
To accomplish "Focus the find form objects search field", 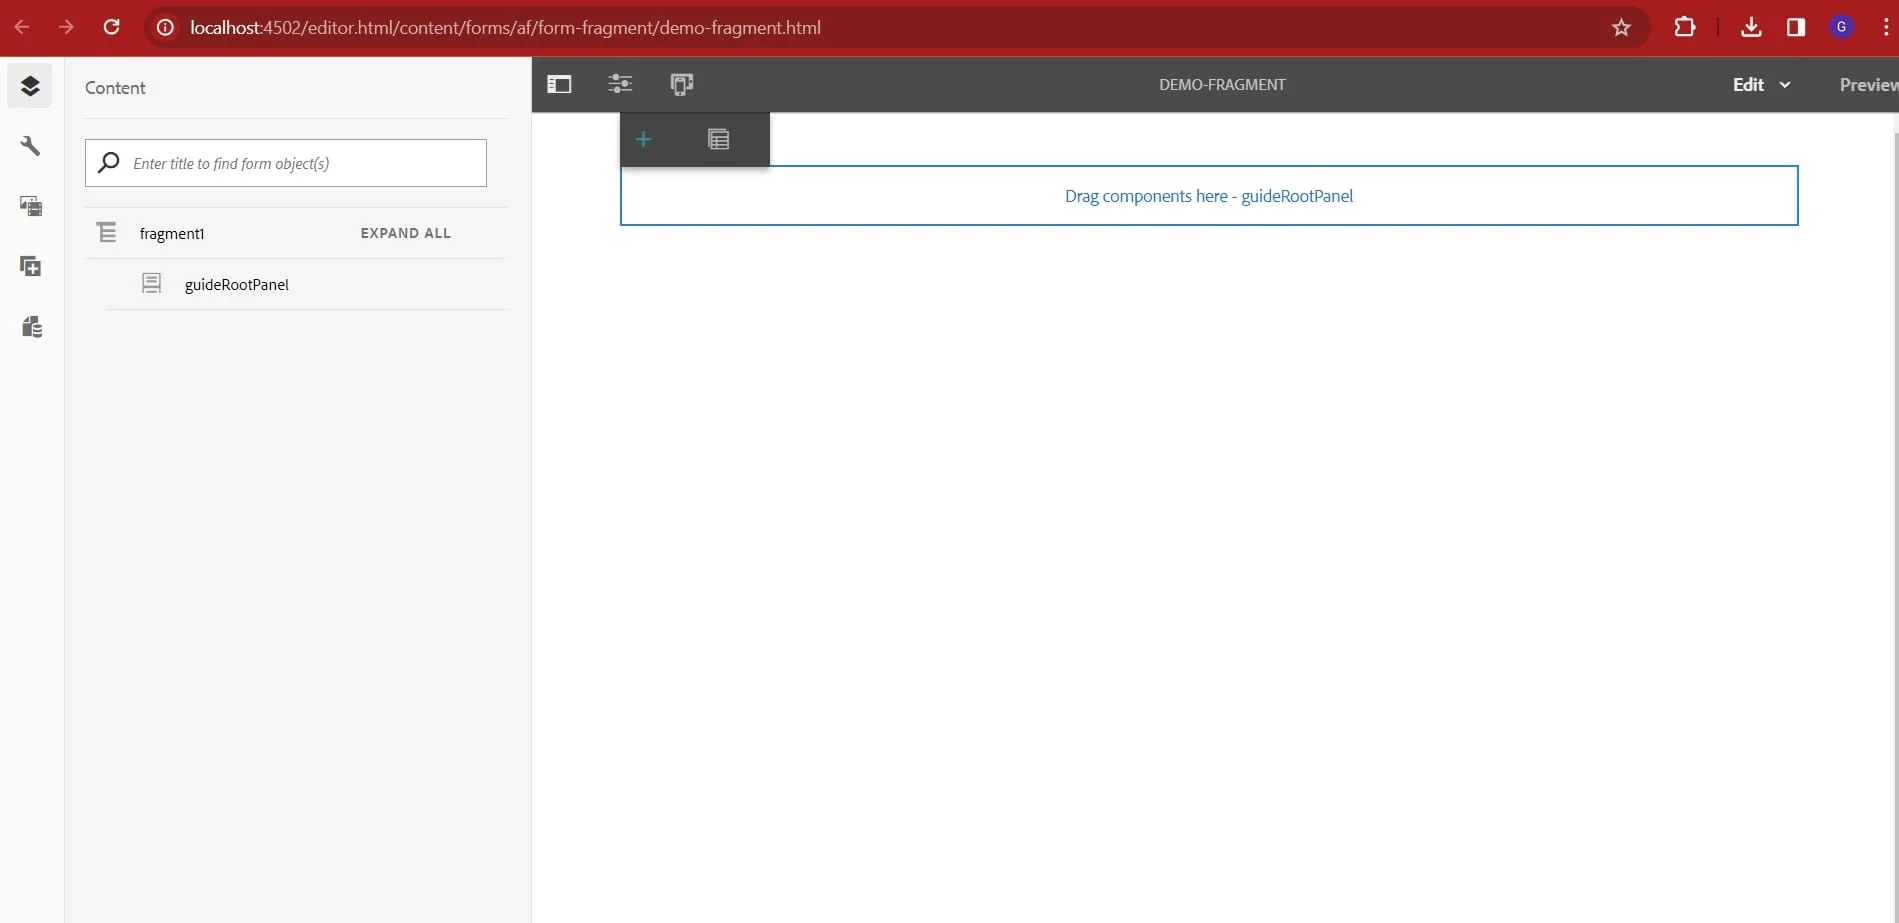I will click(286, 163).
